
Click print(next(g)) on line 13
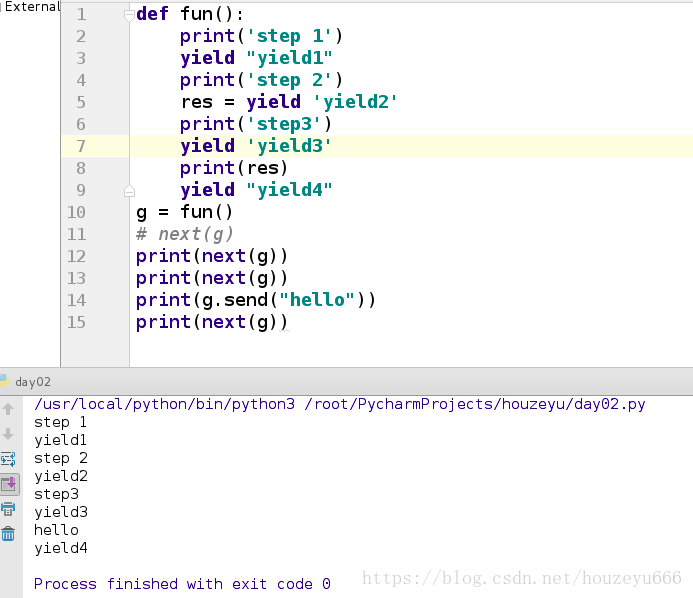pyautogui.click(x=212, y=278)
